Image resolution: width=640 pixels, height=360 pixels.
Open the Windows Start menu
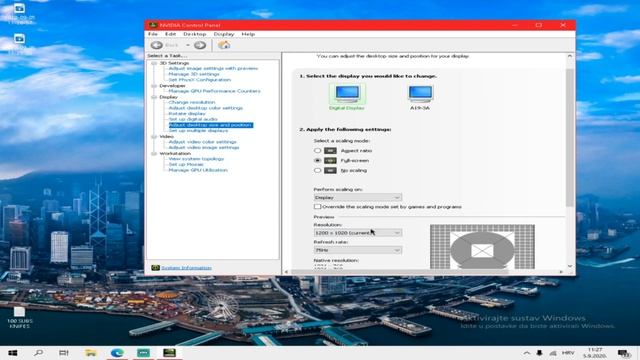pyautogui.click(x=13, y=353)
